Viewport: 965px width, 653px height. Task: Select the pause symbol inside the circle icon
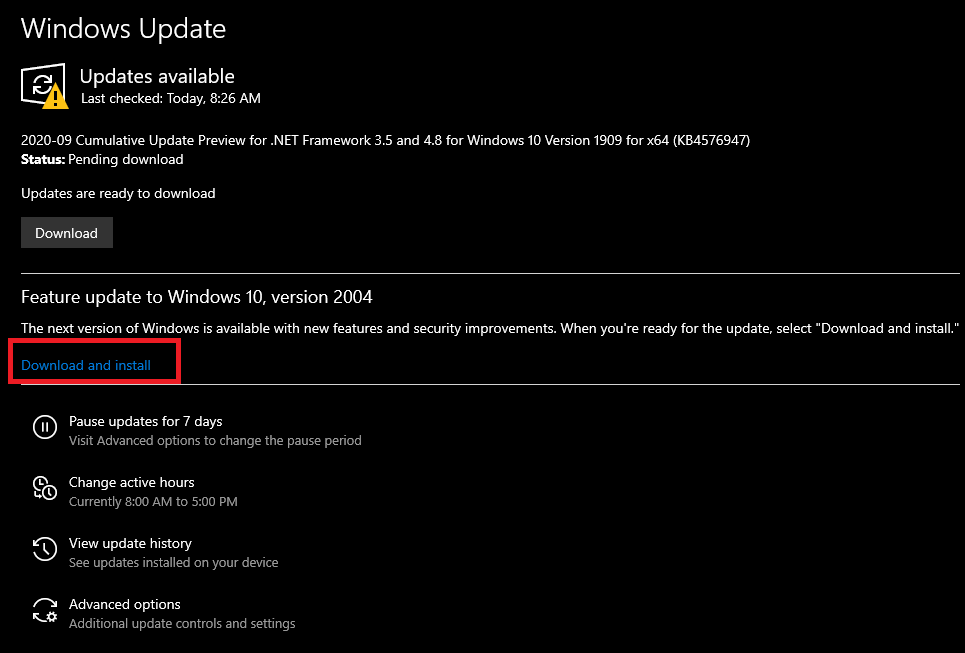coord(45,427)
